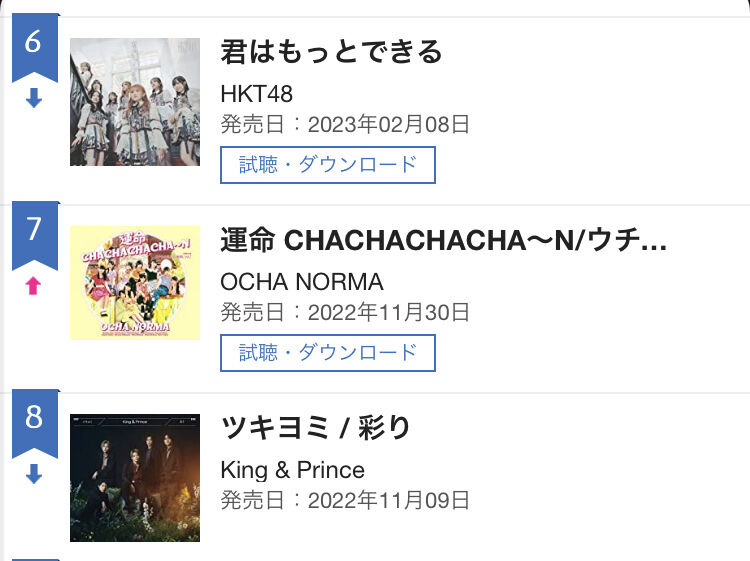Click the rank 6 ribbon badge
The image size is (750, 561).
[x=34, y=45]
